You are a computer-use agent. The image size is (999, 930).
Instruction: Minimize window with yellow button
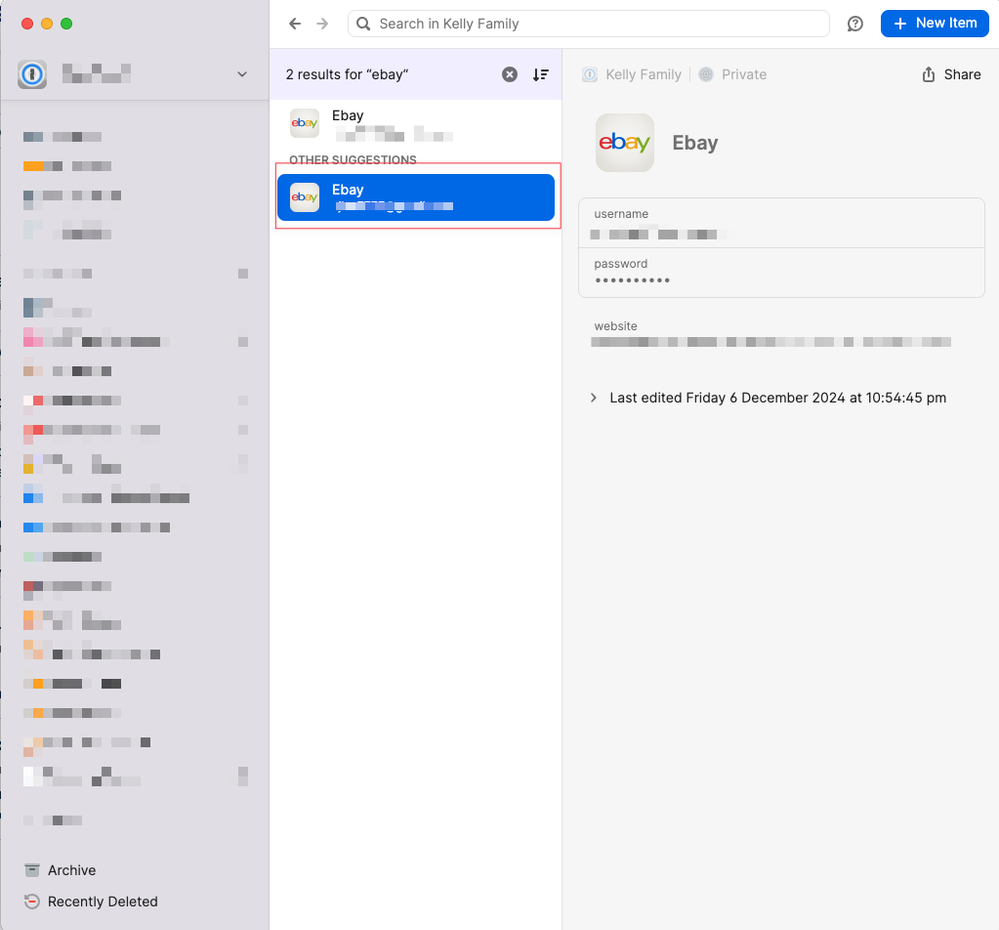[x=47, y=24]
